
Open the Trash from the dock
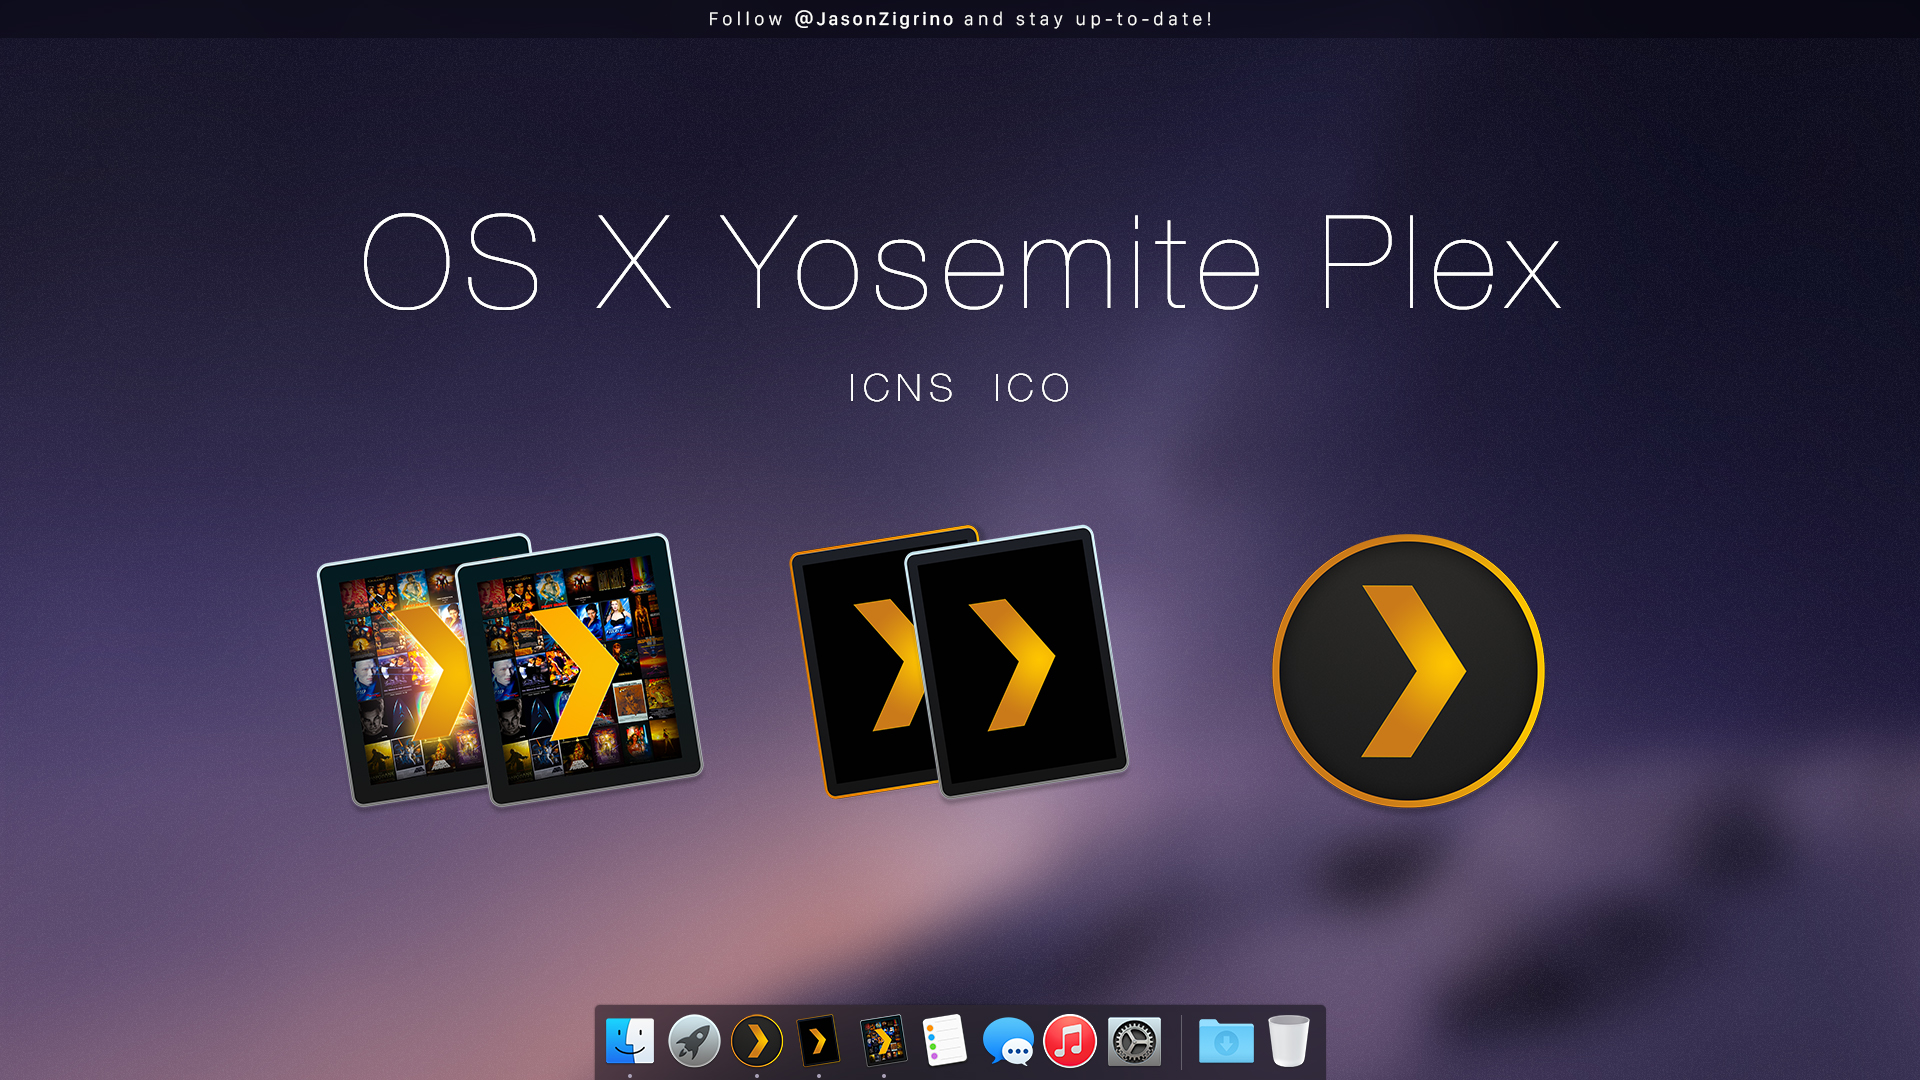[1289, 1040]
